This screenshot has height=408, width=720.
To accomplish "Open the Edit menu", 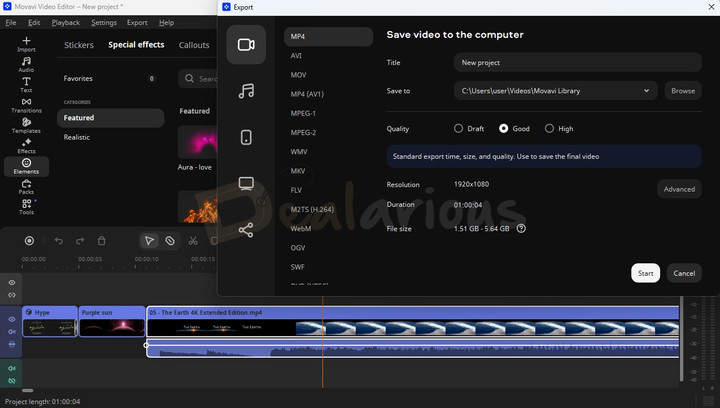I will (x=34, y=22).
